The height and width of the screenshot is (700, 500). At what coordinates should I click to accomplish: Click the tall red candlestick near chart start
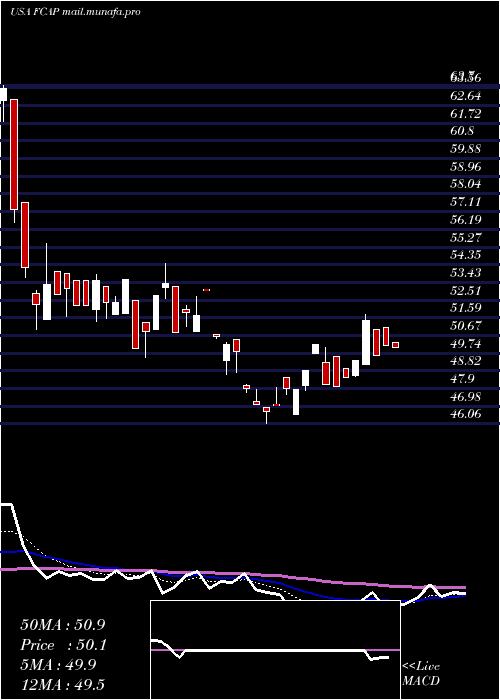point(14,154)
